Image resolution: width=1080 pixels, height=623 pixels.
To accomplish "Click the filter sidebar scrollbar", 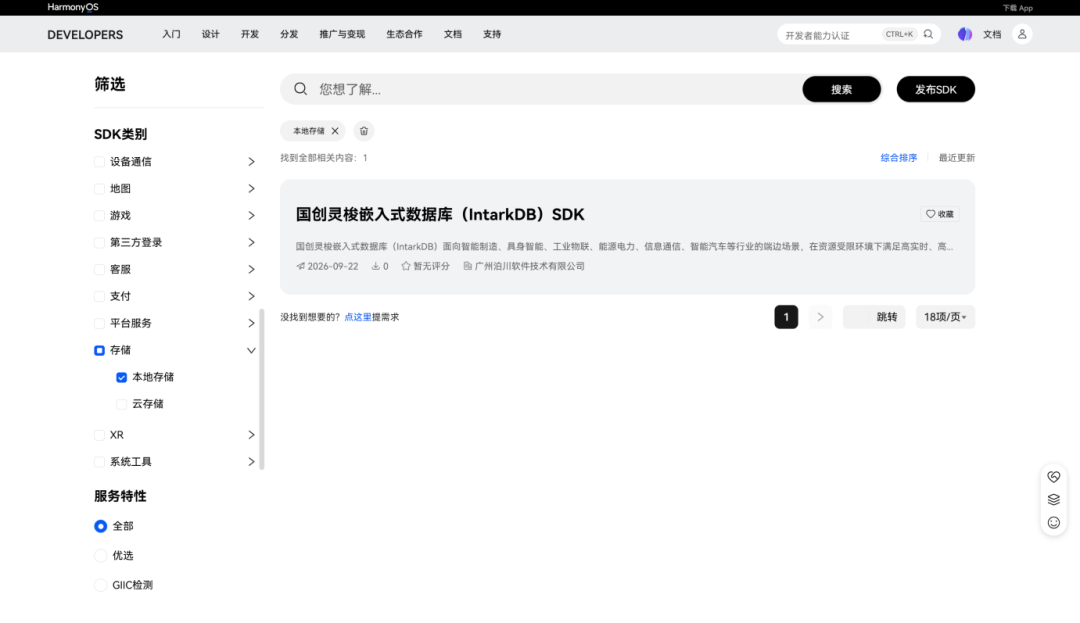I will (x=262, y=389).
